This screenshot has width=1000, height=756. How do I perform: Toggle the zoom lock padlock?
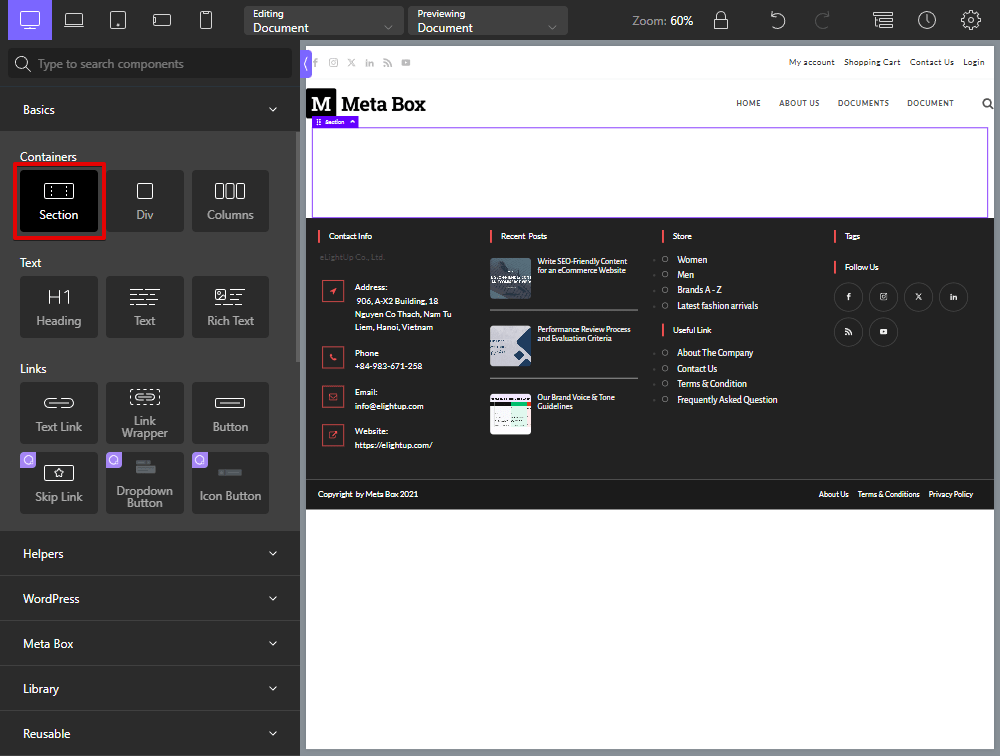(721, 19)
